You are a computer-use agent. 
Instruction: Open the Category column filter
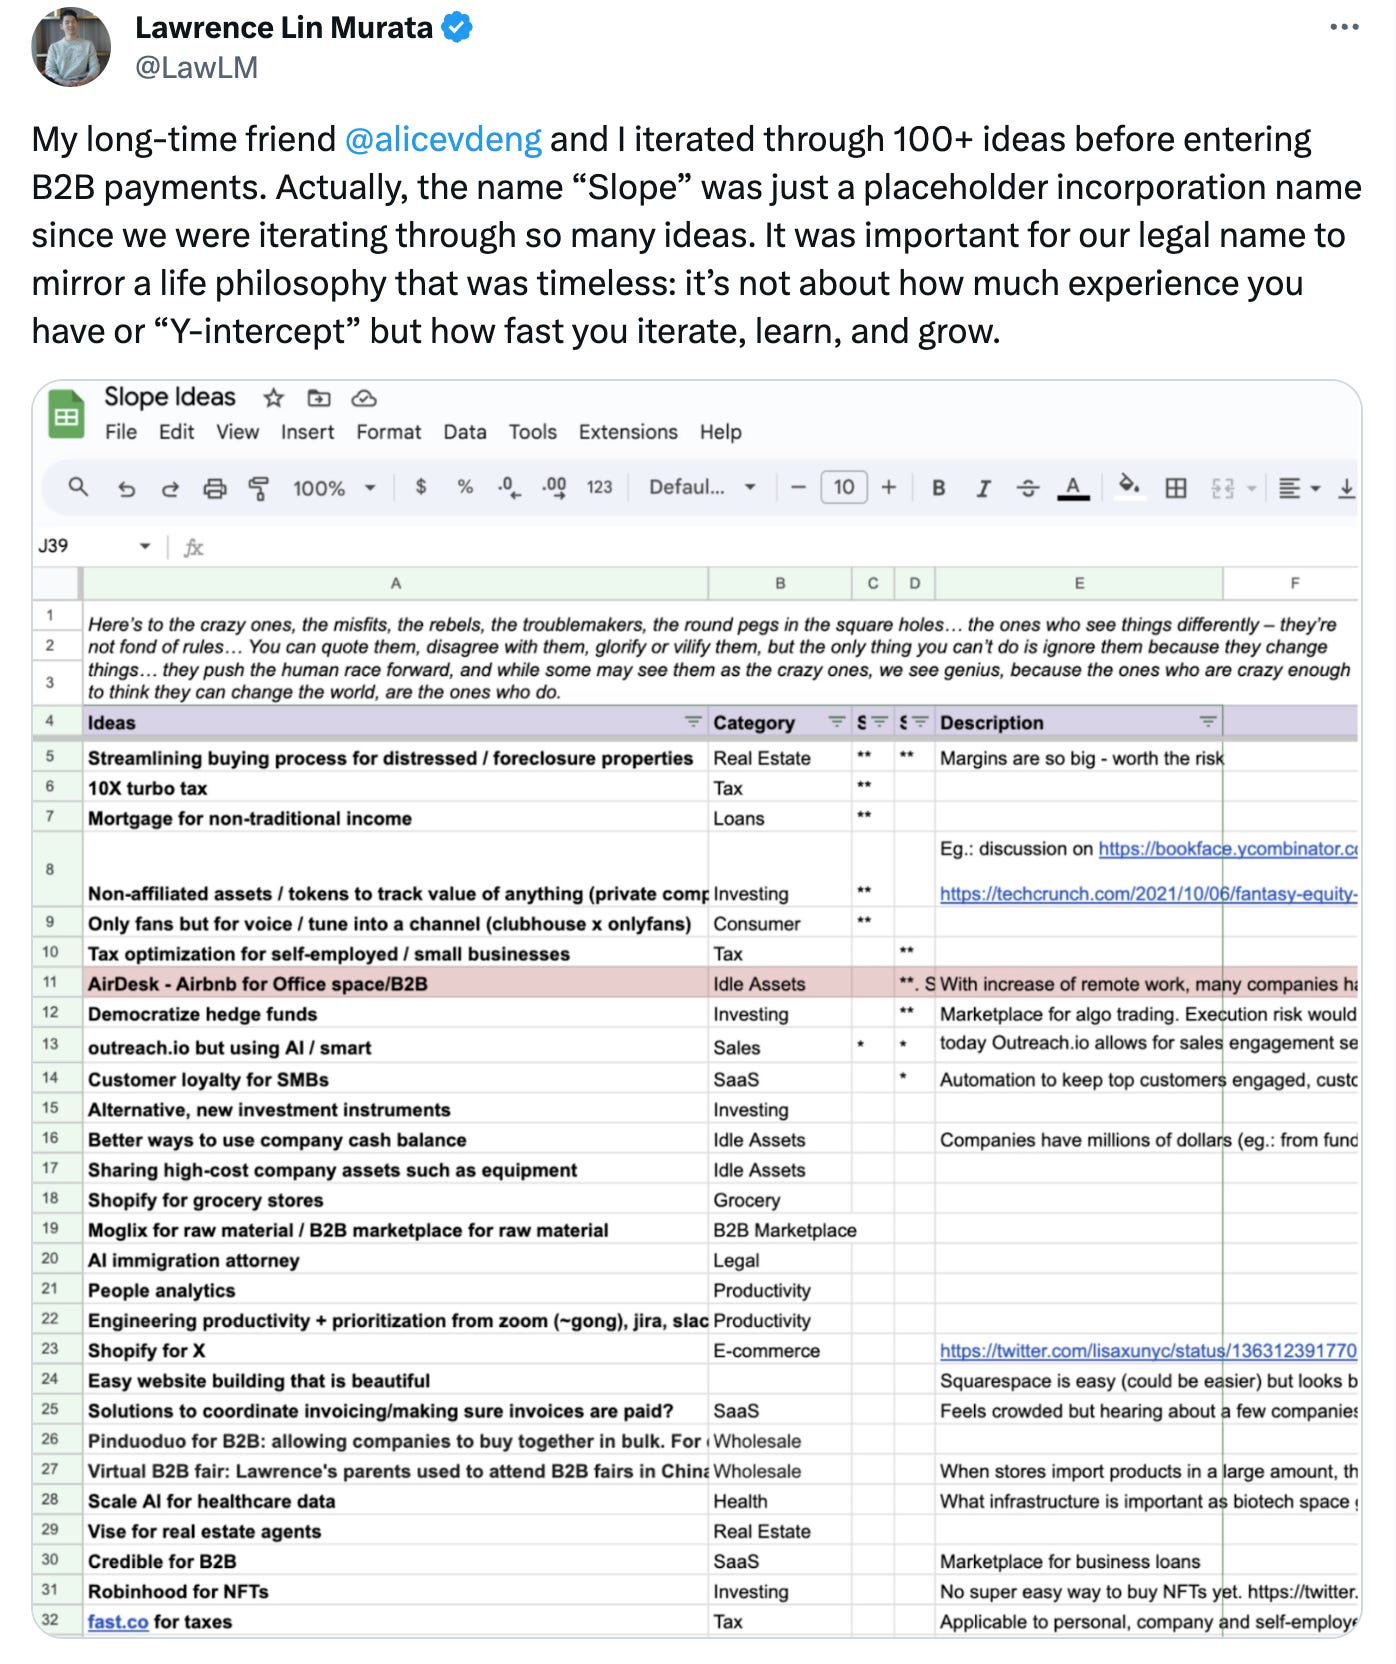[837, 721]
